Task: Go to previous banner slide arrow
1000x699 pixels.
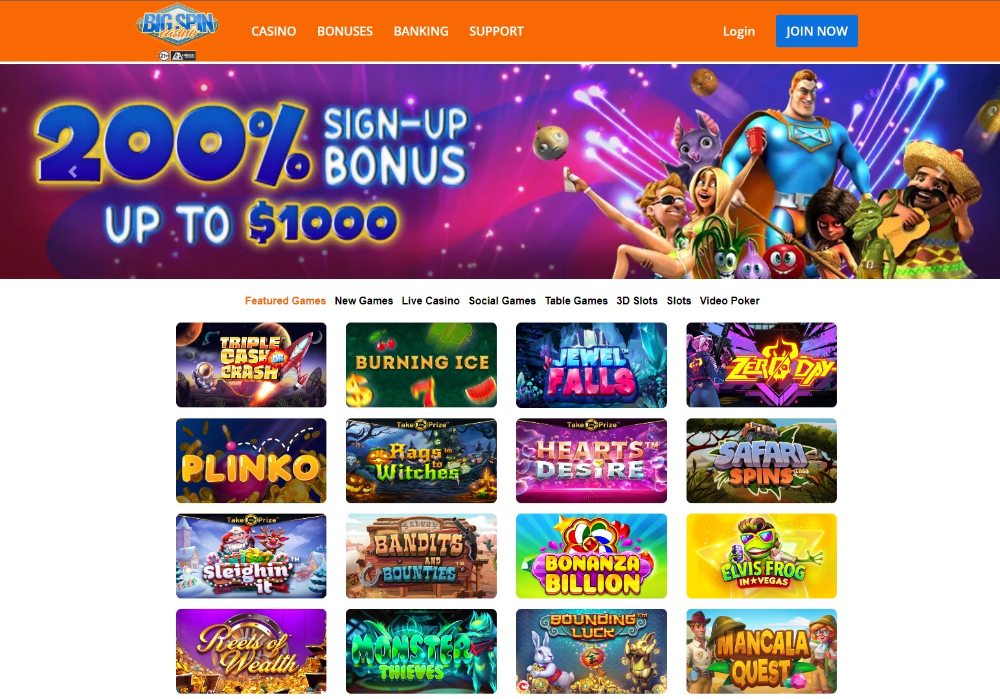Action: 73,172
